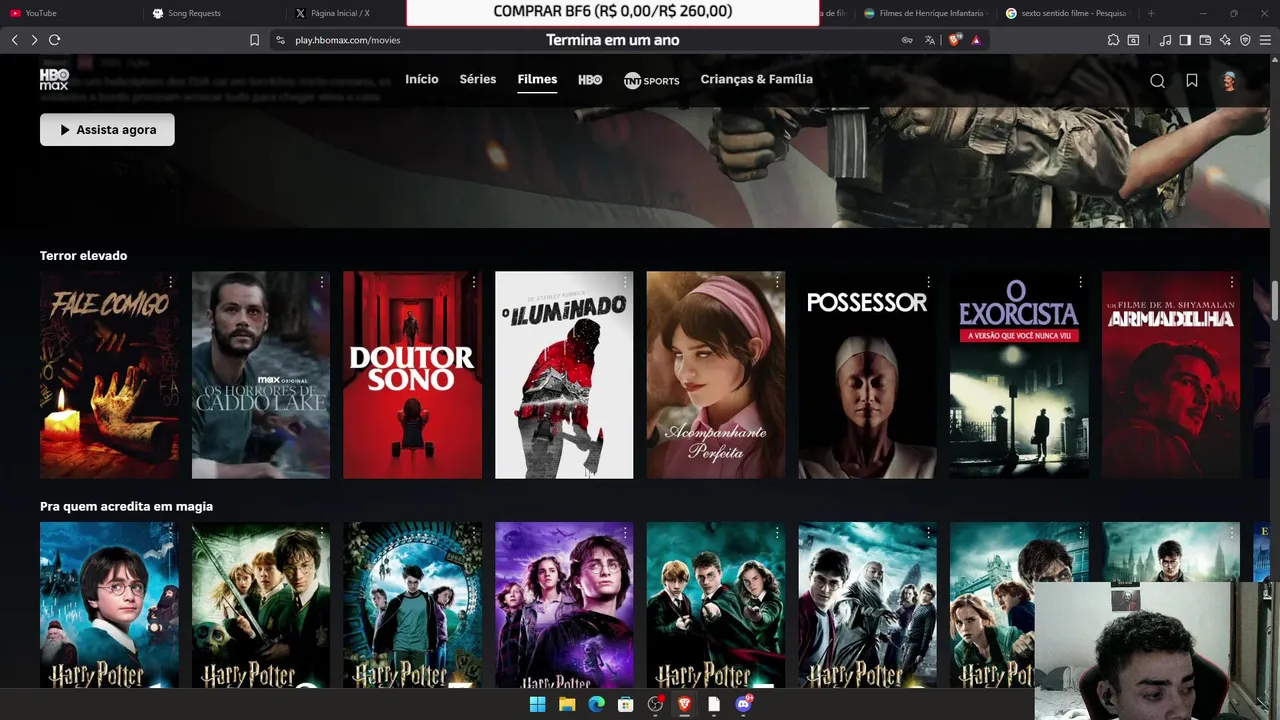Open O Iluminado poster
The width and height of the screenshot is (1280, 720).
(x=564, y=375)
